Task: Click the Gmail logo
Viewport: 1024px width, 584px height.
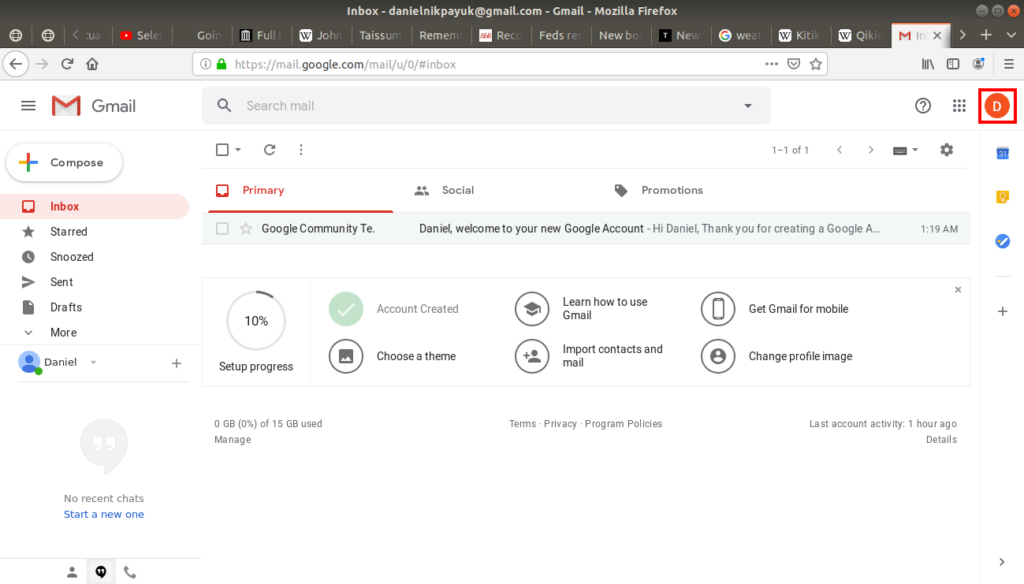Action: (x=94, y=106)
